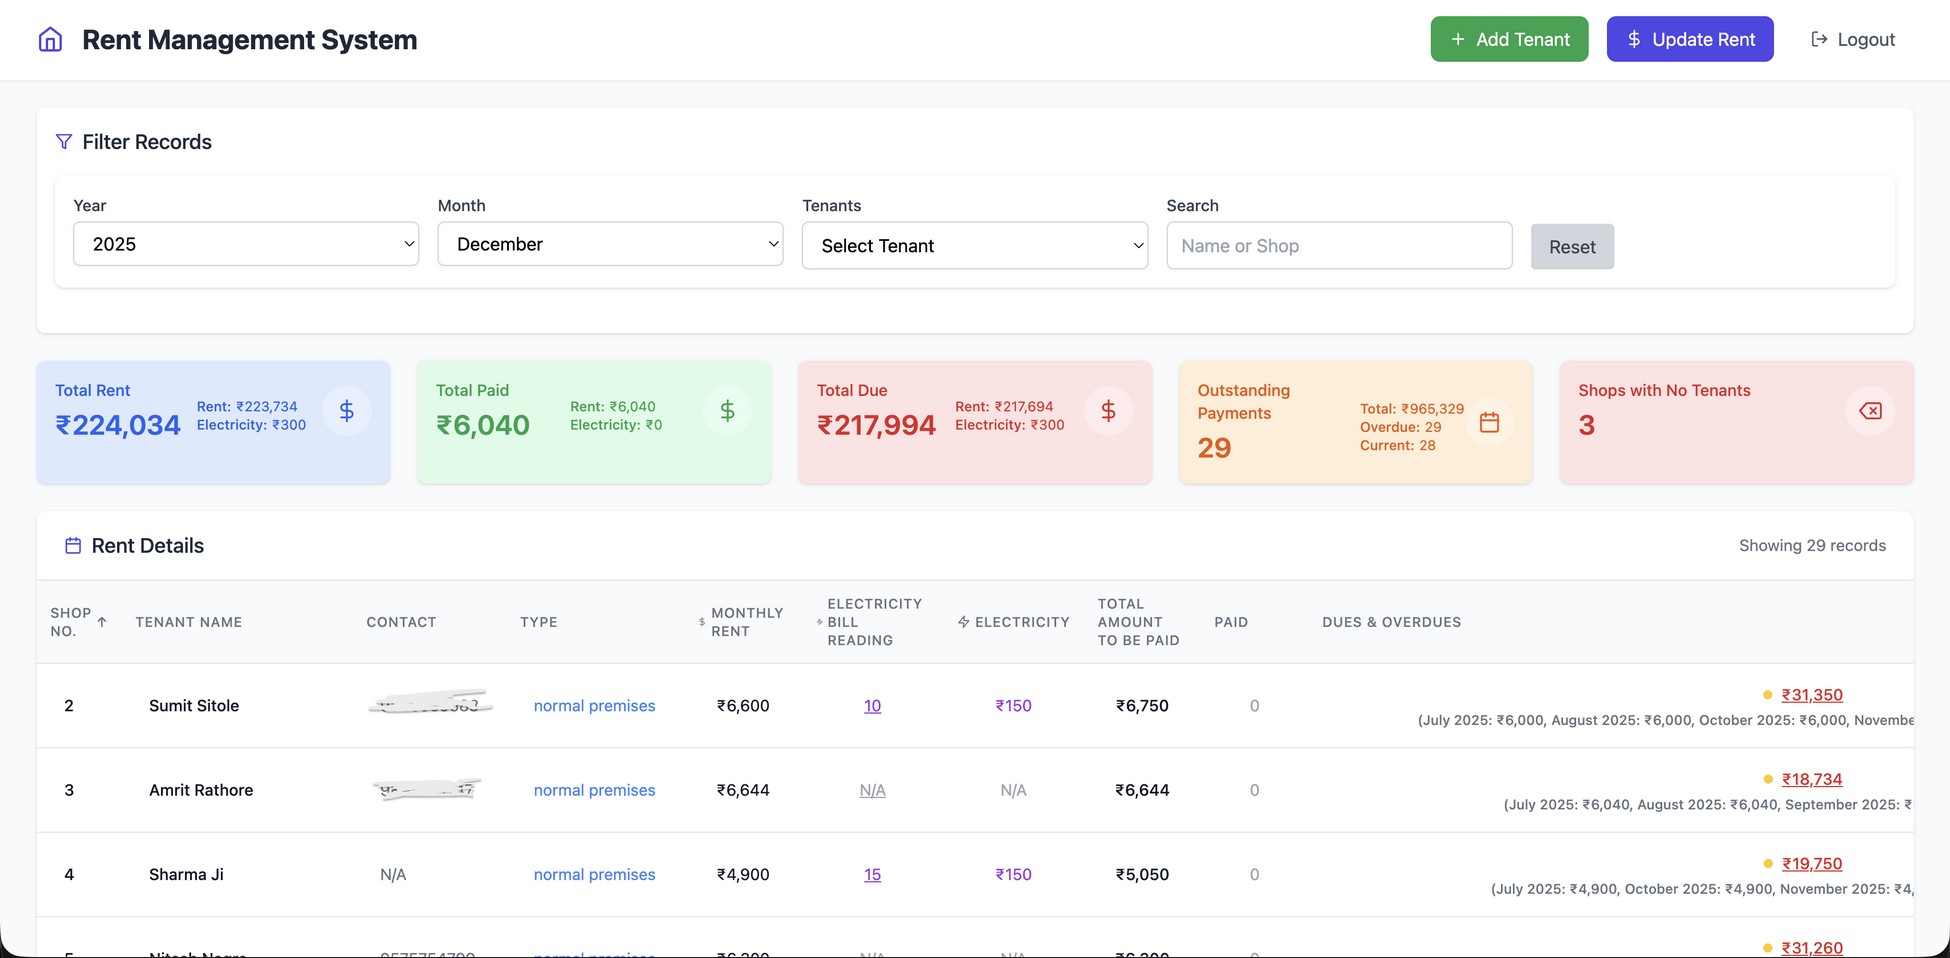Click calendar icon on Outstanding Payments card
This screenshot has height=958, width=1950.
click(1489, 423)
